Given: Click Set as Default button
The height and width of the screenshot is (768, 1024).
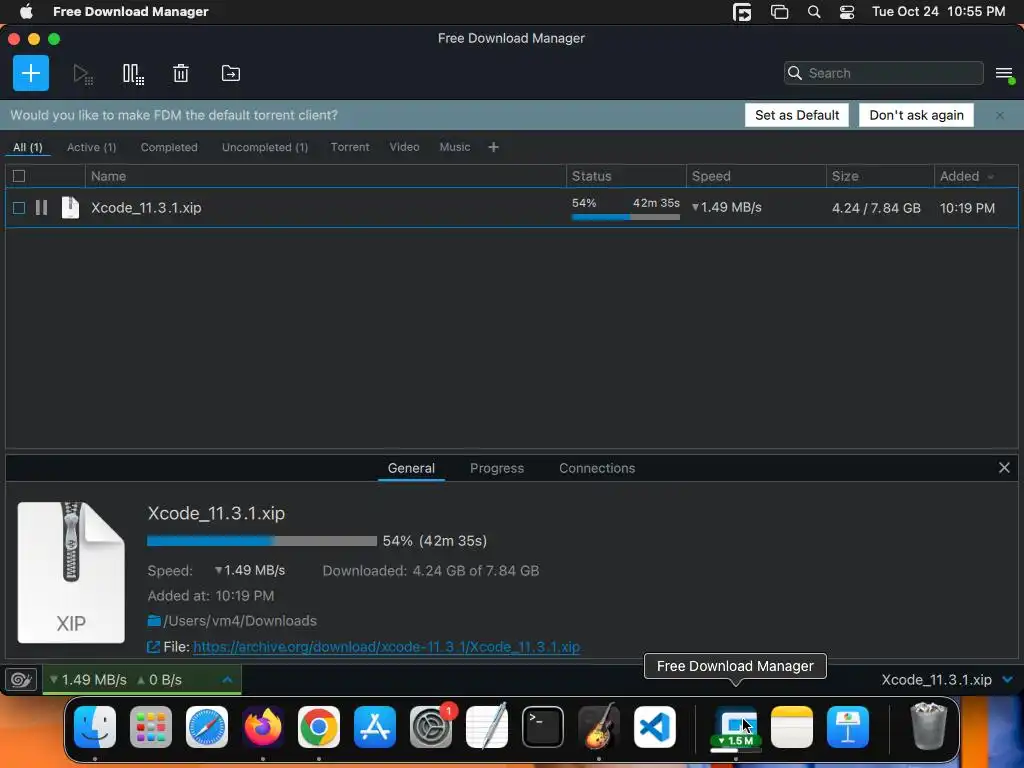Looking at the screenshot, I should (x=797, y=115).
